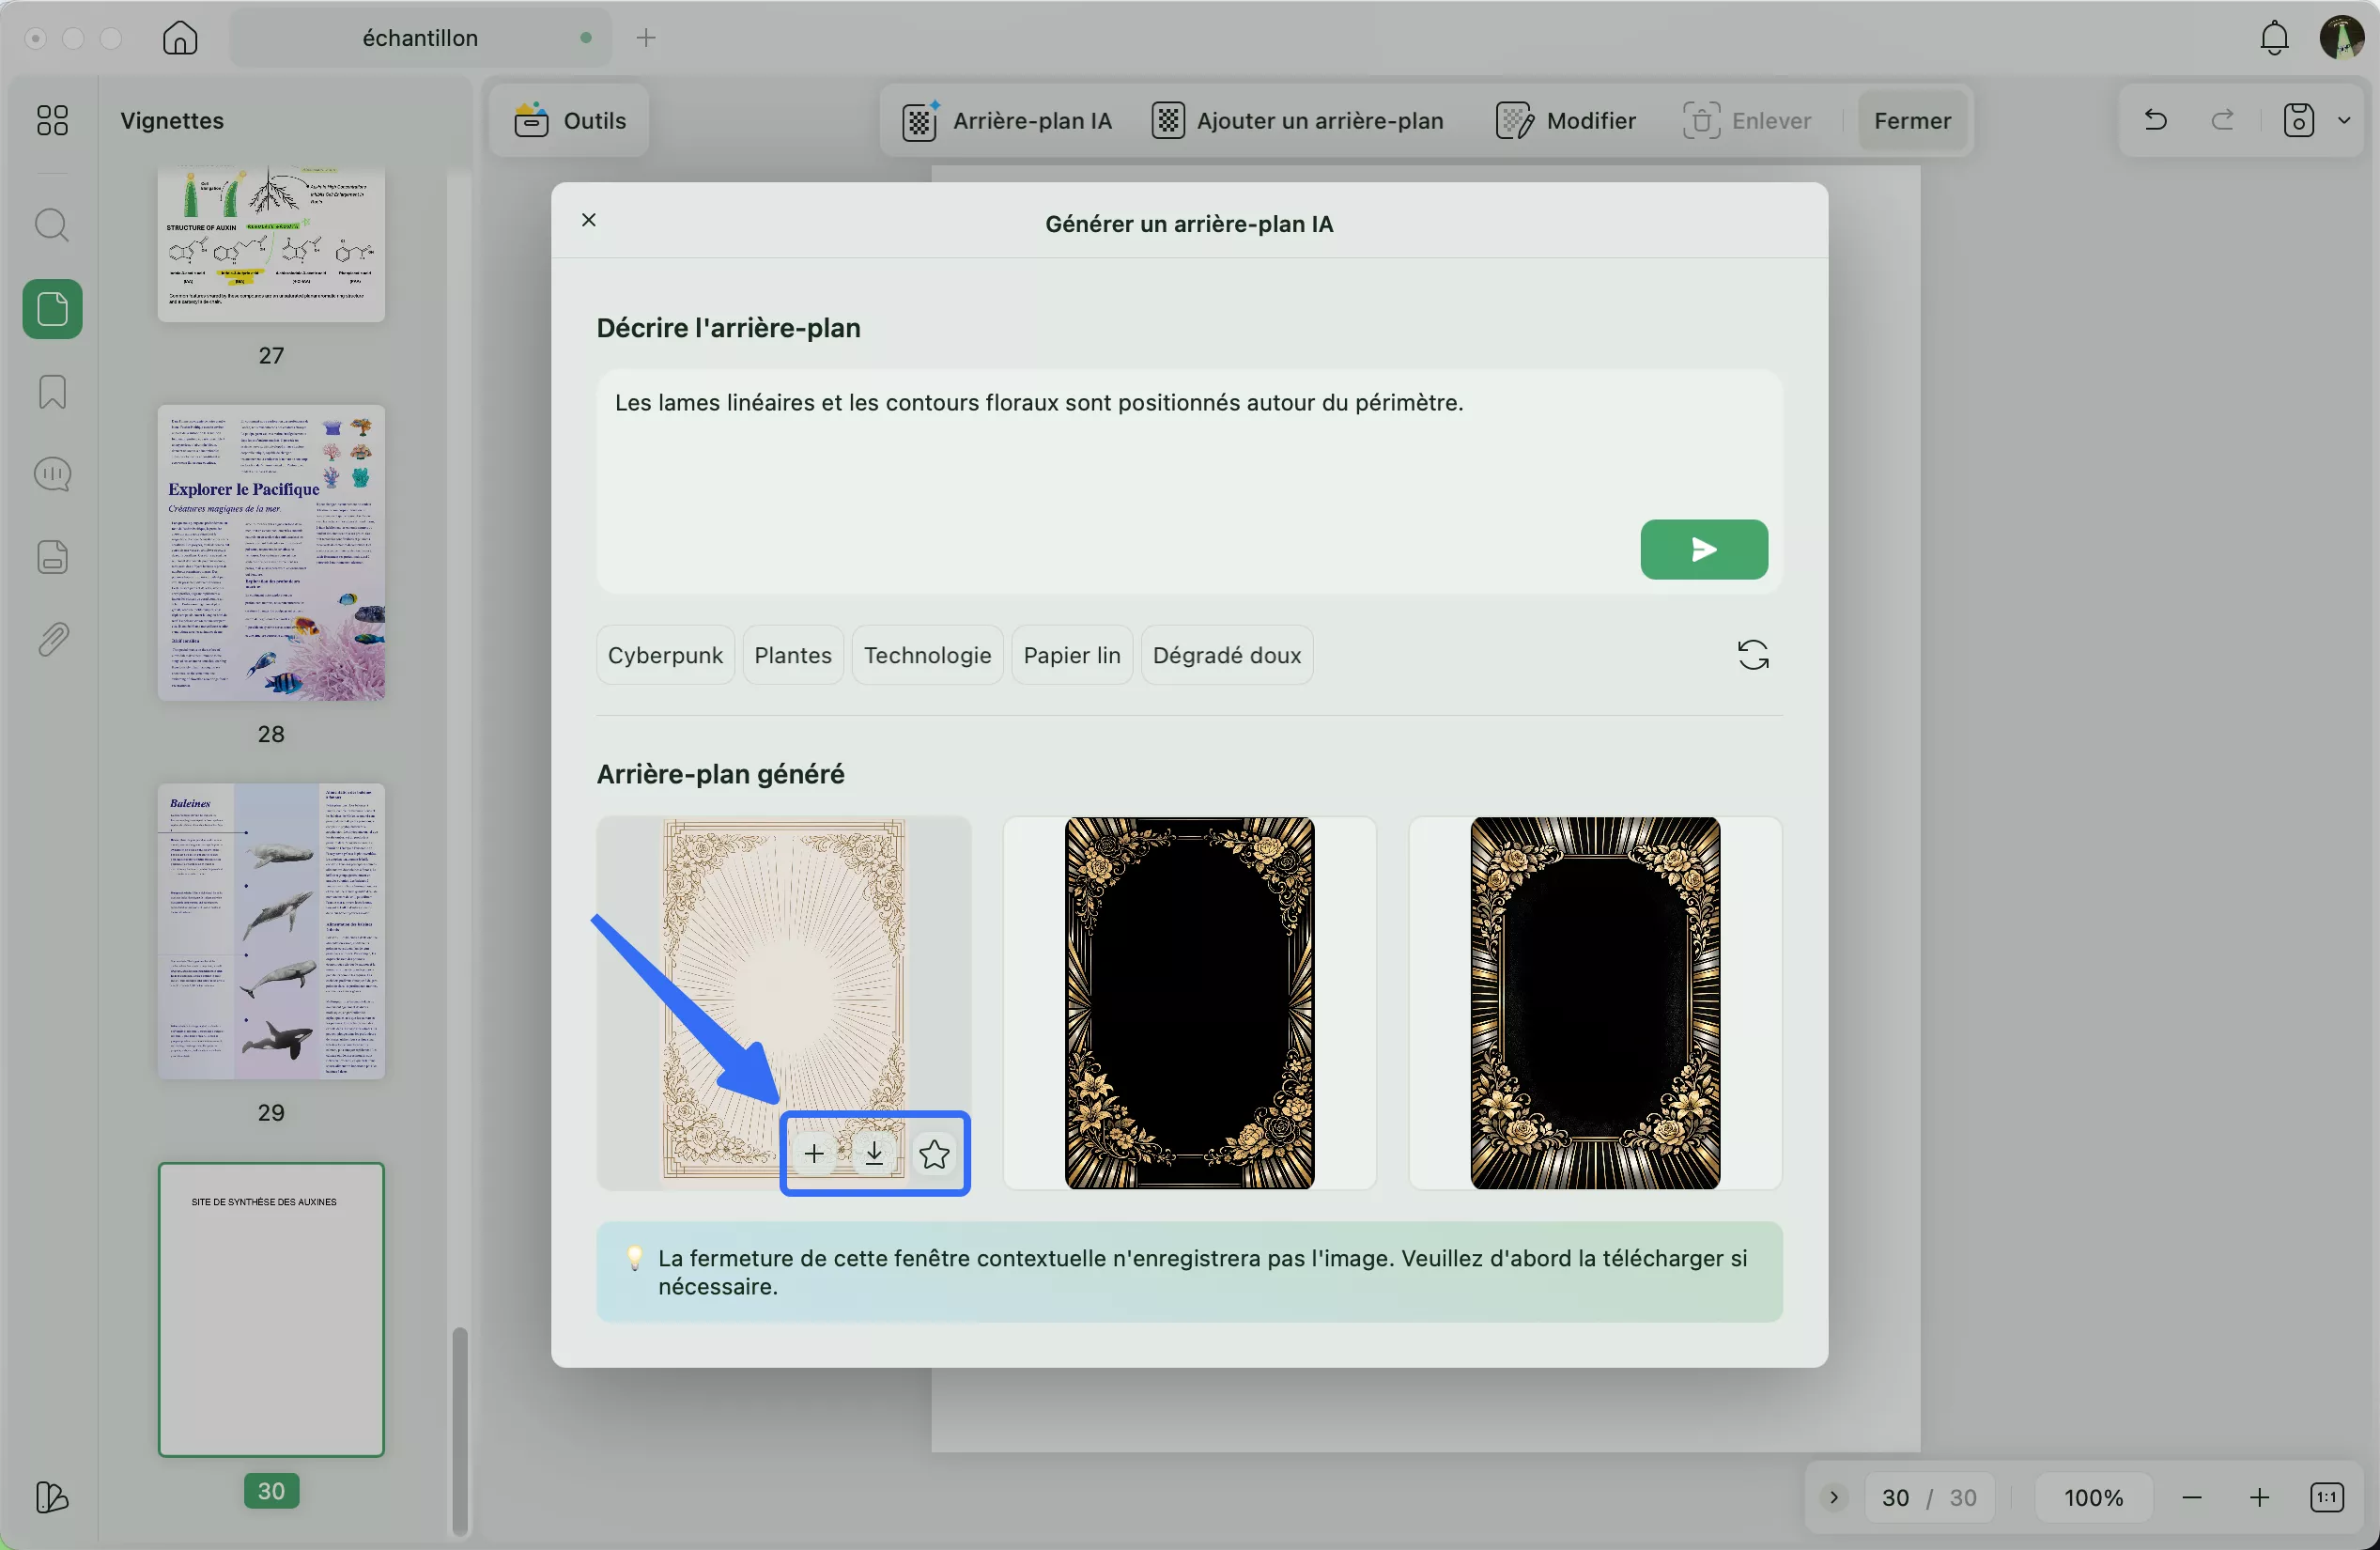The image size is (2380, 1550).
Task: Select page 28 thumbnail Explorer le Pacifique
Action: pos(271,552)
